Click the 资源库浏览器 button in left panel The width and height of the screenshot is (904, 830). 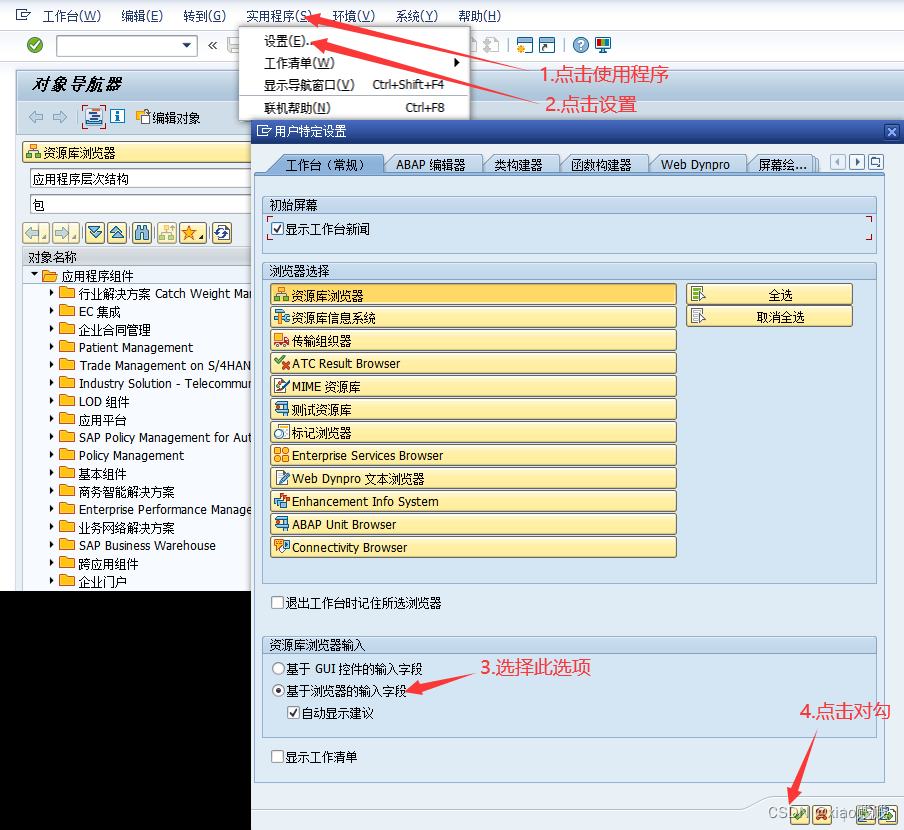pos(137,153)
